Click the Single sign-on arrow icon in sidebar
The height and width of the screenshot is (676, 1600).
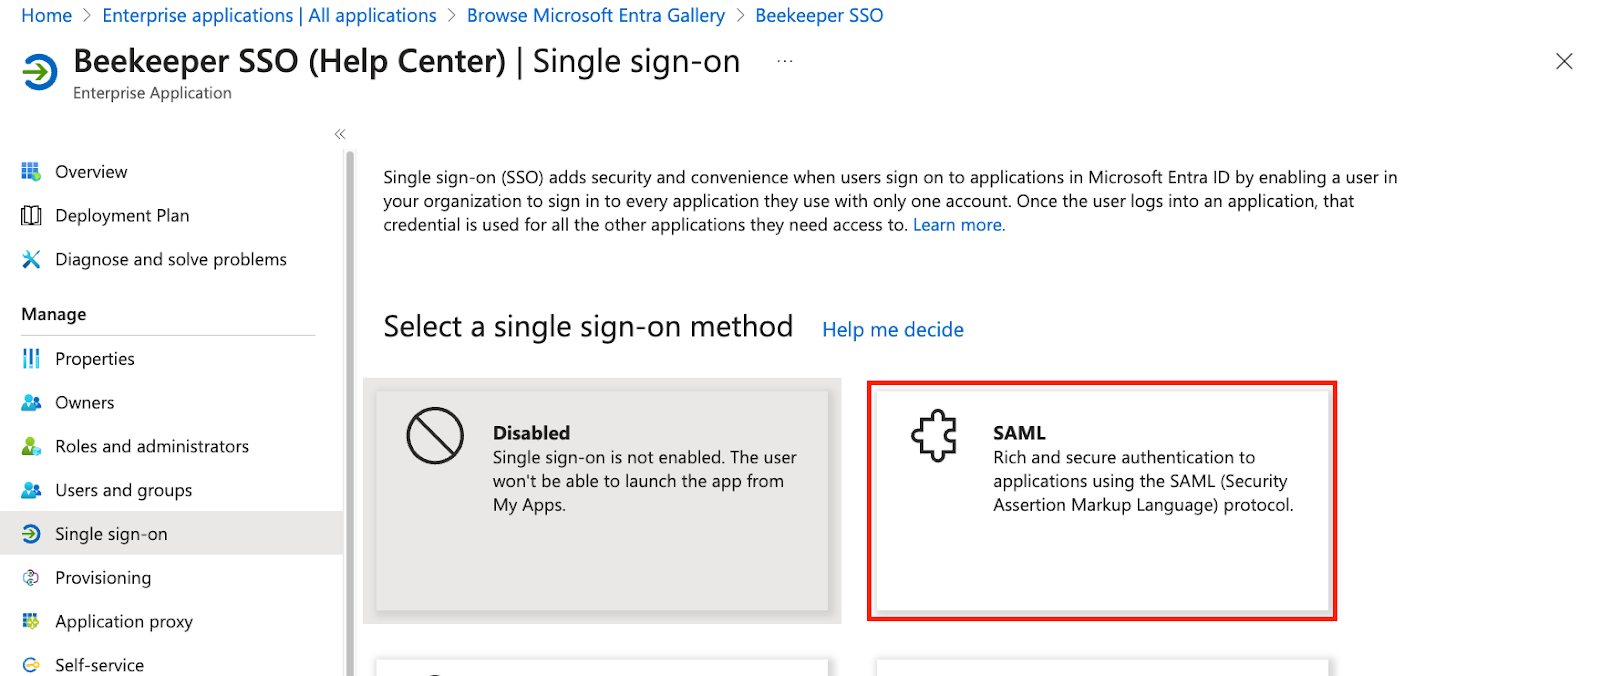31,534
